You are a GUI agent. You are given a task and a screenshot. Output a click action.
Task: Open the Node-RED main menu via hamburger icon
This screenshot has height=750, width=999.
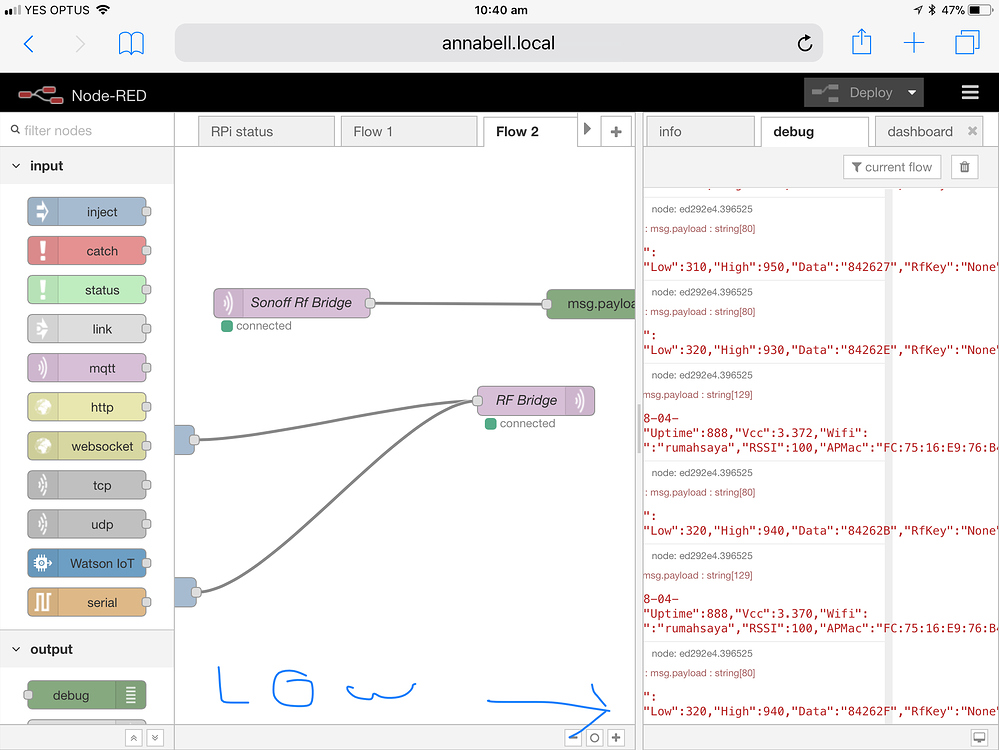[x=968, y=91]
